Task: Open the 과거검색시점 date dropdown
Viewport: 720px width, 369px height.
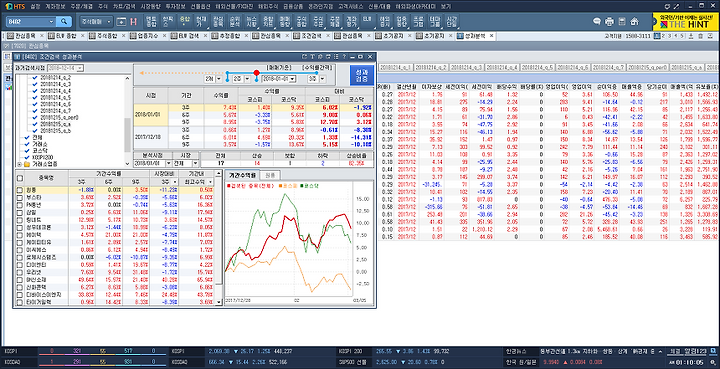Action: click(79, 68)
